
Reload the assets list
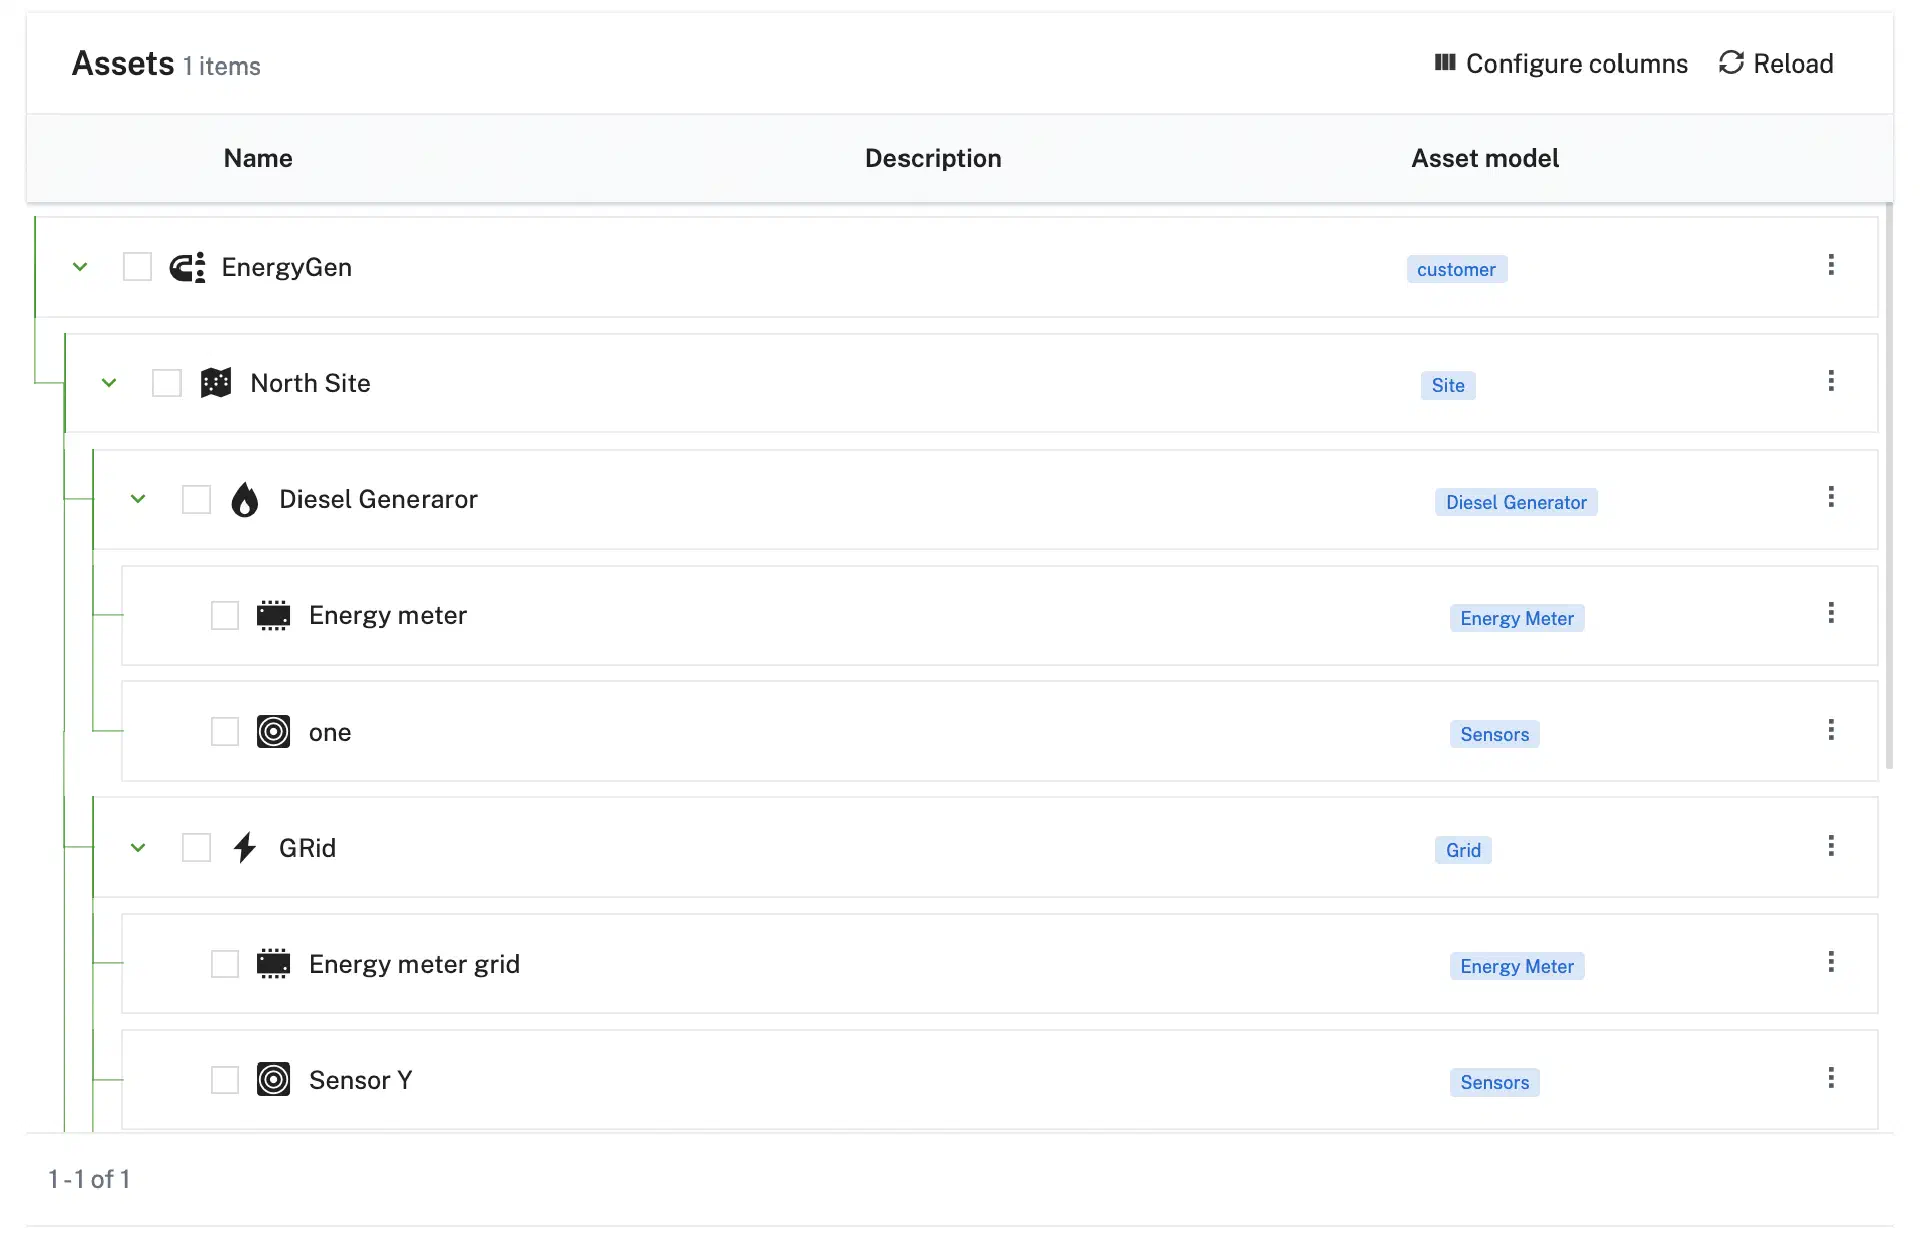click(x=1776, y=64)
